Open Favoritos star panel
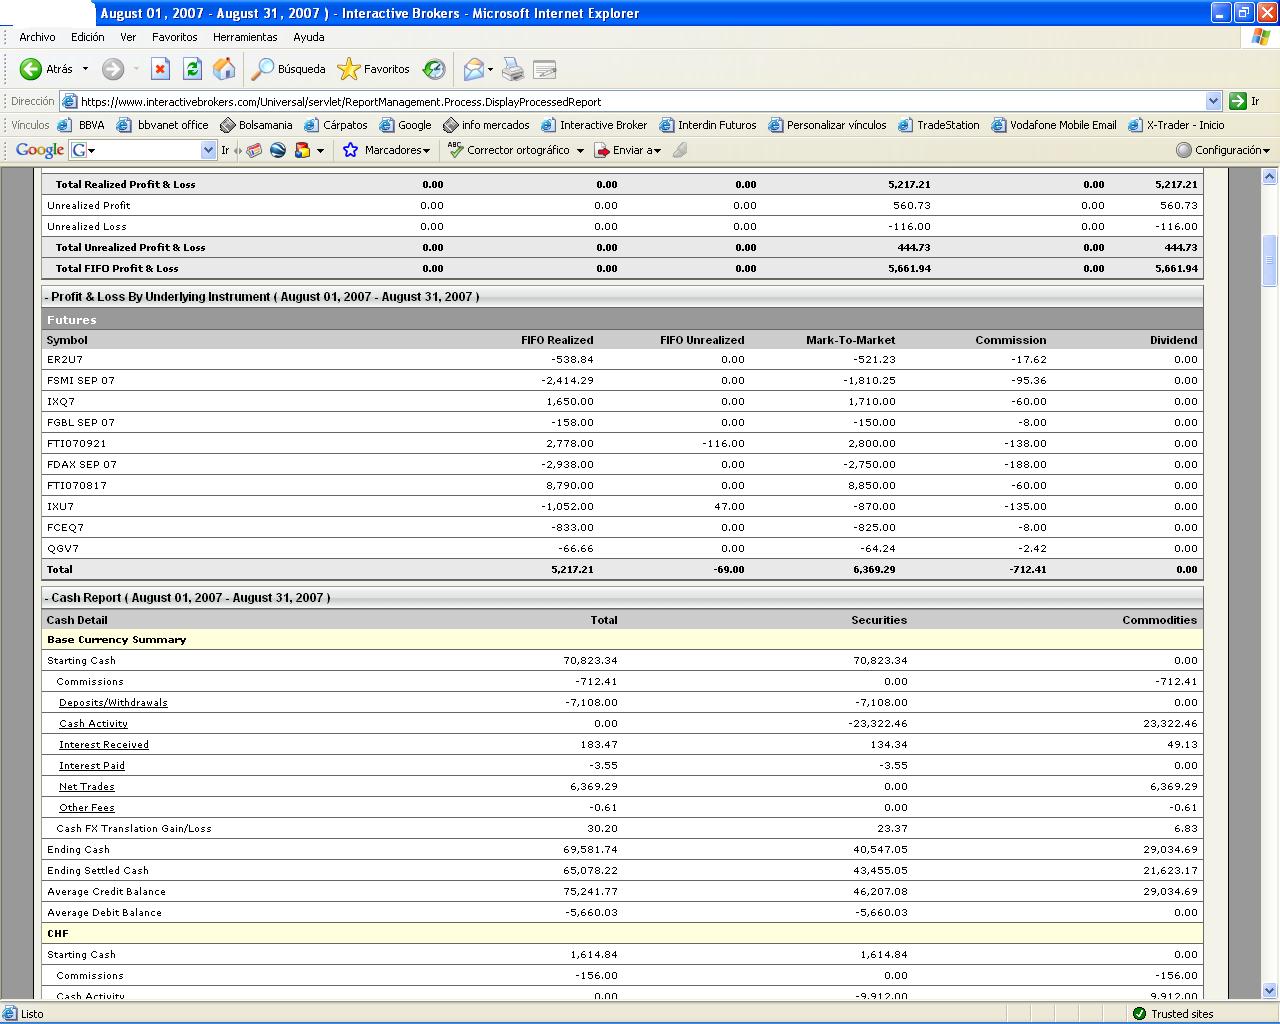 point(375,69)
